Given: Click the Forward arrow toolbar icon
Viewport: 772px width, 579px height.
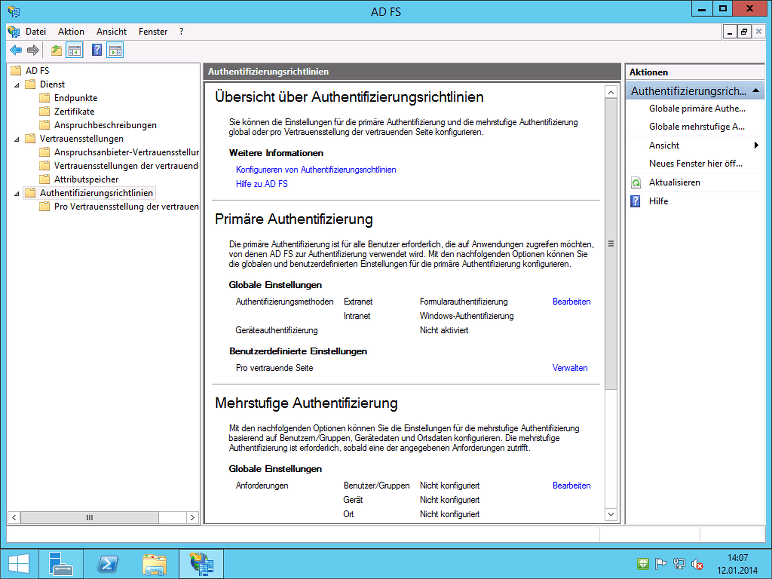Looking at the screenshot, I should [33, 50].
